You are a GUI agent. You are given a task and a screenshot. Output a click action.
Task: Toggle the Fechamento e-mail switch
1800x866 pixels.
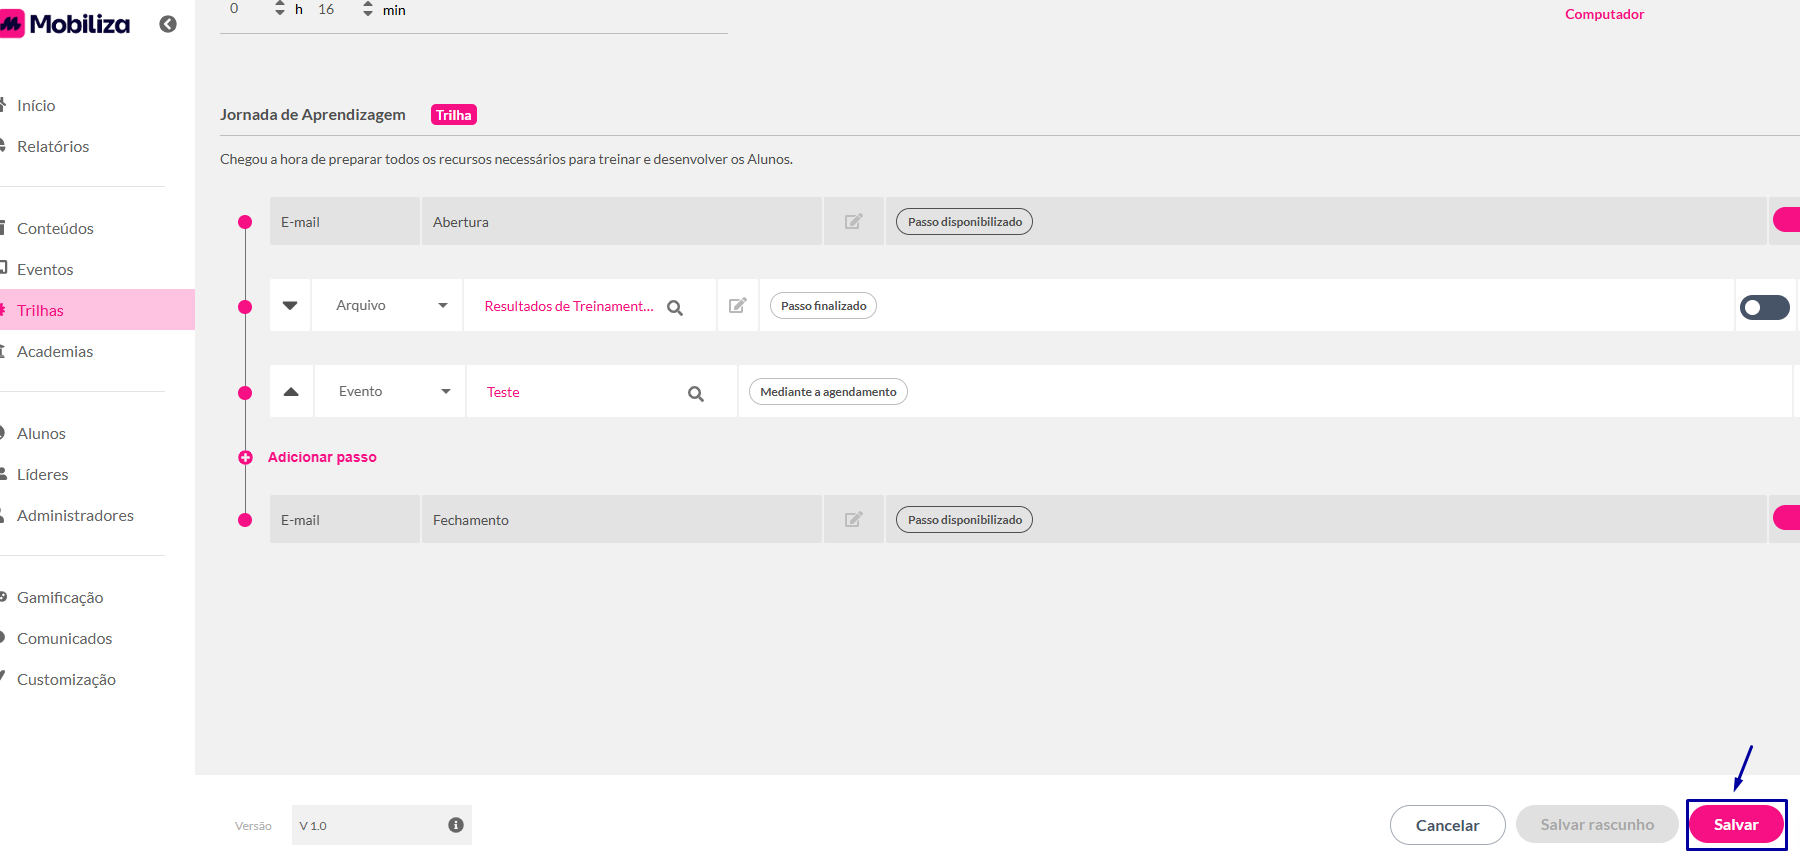1786,517
